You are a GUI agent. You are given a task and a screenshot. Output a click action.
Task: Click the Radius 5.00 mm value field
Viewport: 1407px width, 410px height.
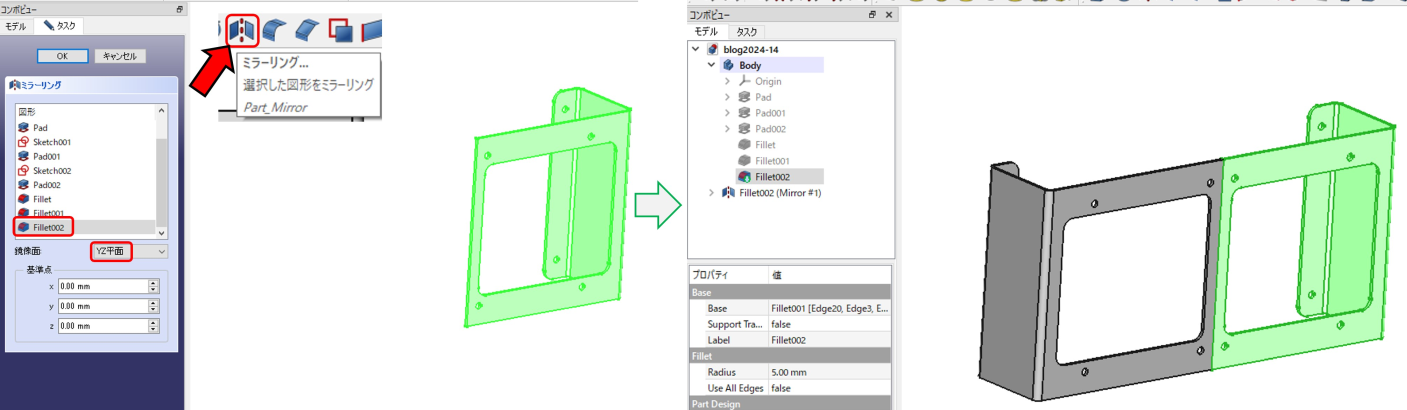coord(830,372)
